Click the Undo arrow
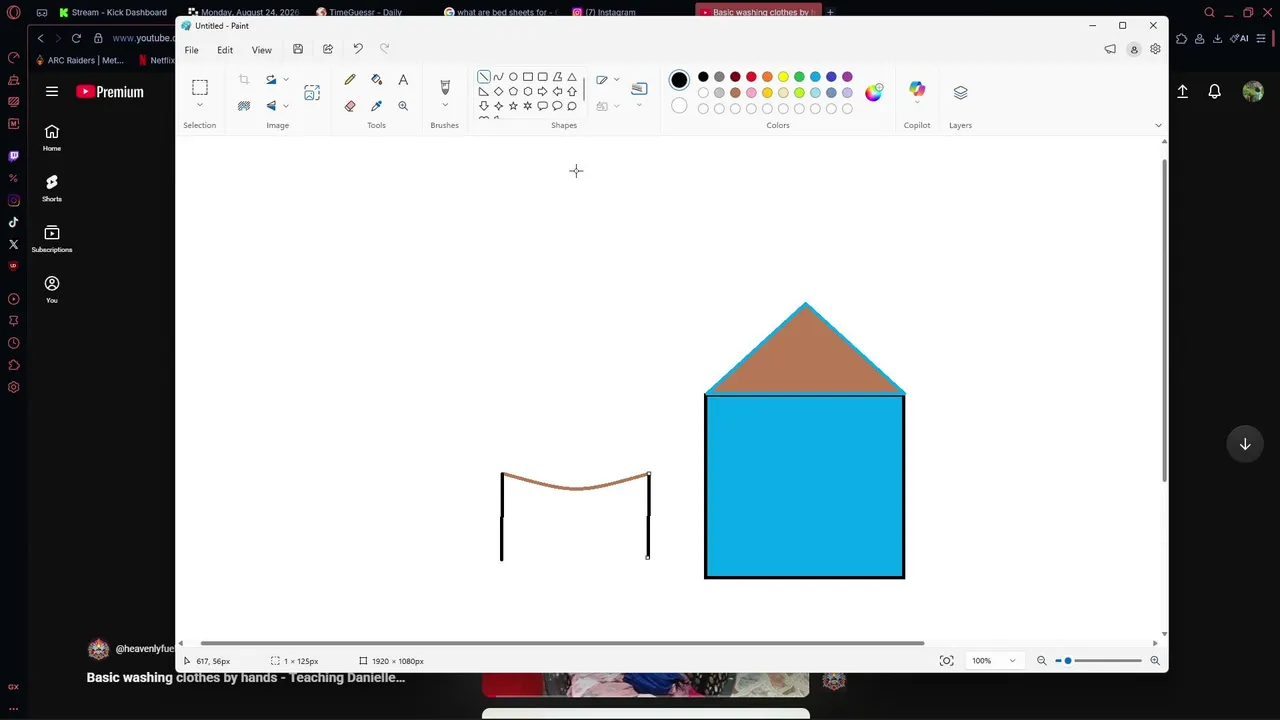Image resolution: width=1280 pixels, height=720 pixels. (x=358, y=49)
